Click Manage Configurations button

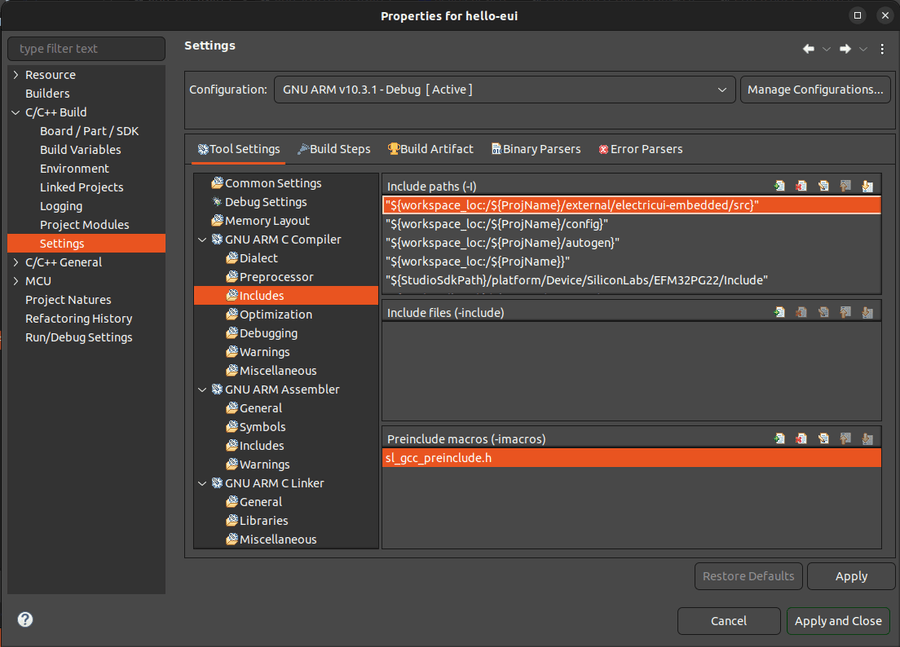click(813, 89)
